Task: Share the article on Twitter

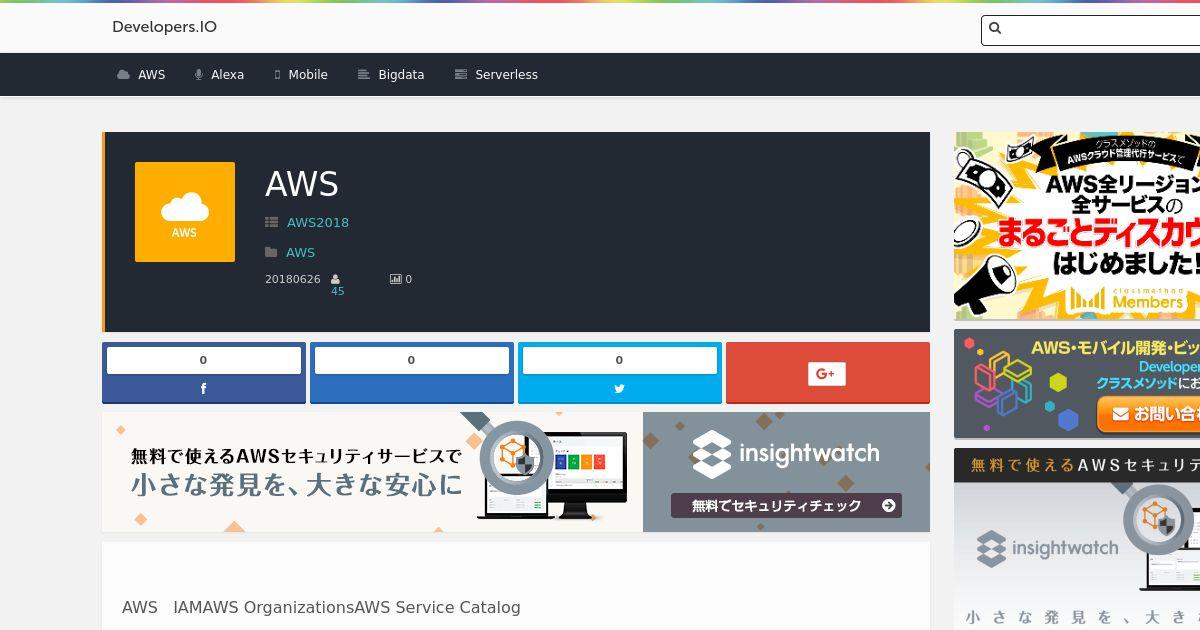Action: [x=620, y=373]
